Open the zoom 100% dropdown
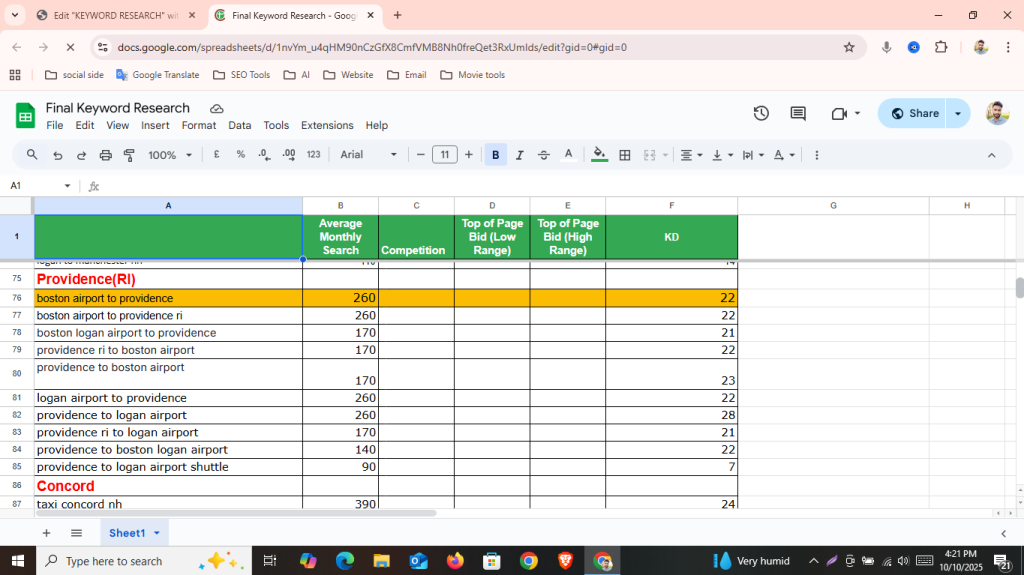 click(x=169, y=155)
